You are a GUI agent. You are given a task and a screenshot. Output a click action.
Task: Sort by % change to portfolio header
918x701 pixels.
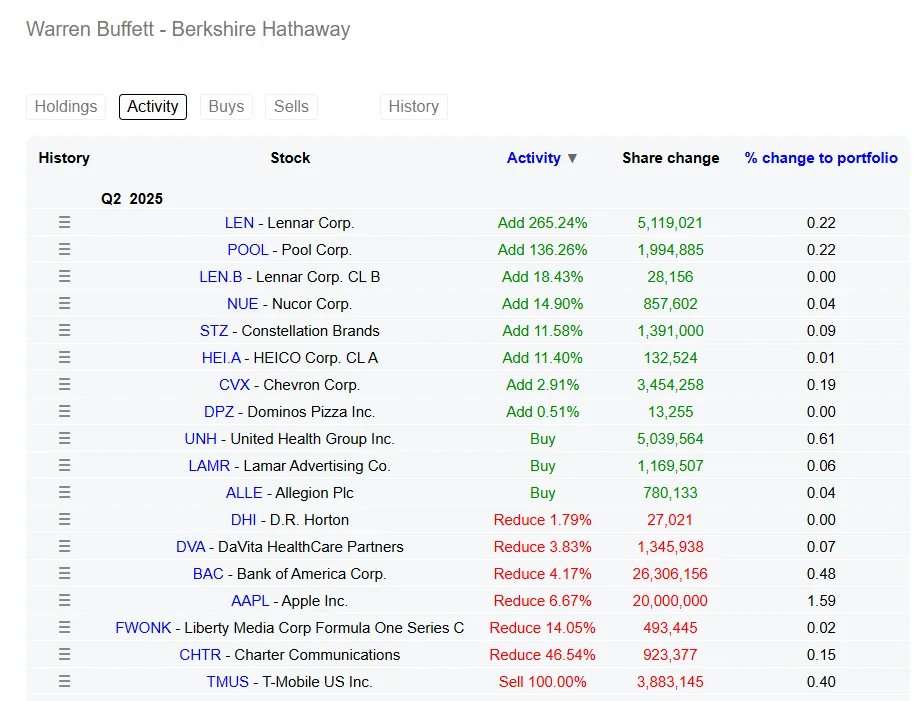[x=821, y=158]
